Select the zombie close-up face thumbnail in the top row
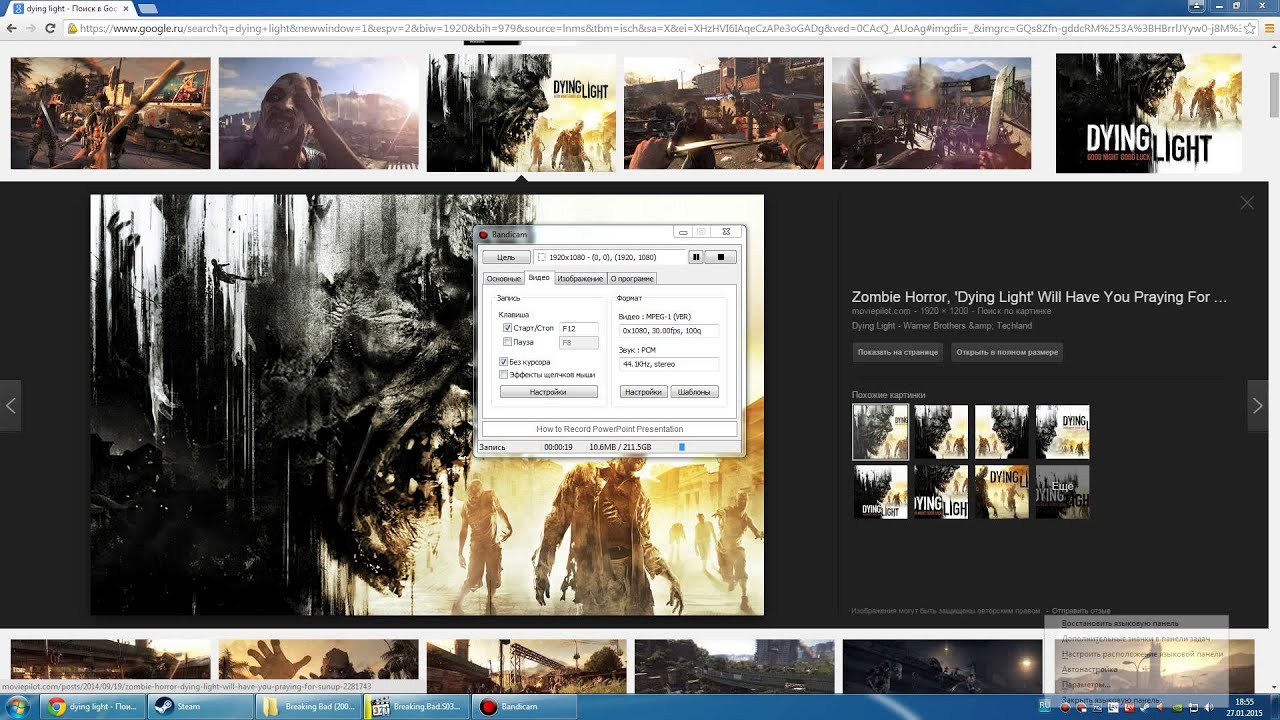The height and width of the screenshot is (720, 1280). click(318, 113)
